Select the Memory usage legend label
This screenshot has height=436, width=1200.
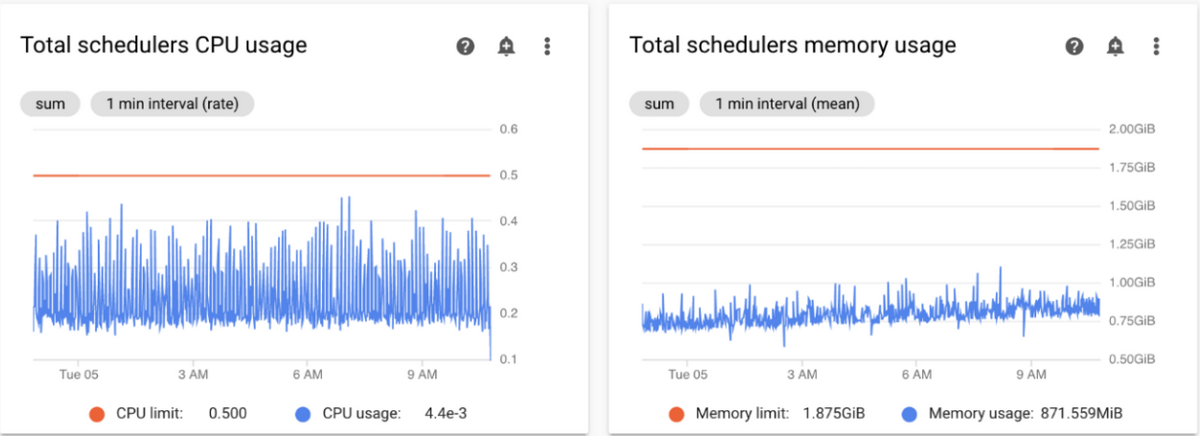(980, 413)
